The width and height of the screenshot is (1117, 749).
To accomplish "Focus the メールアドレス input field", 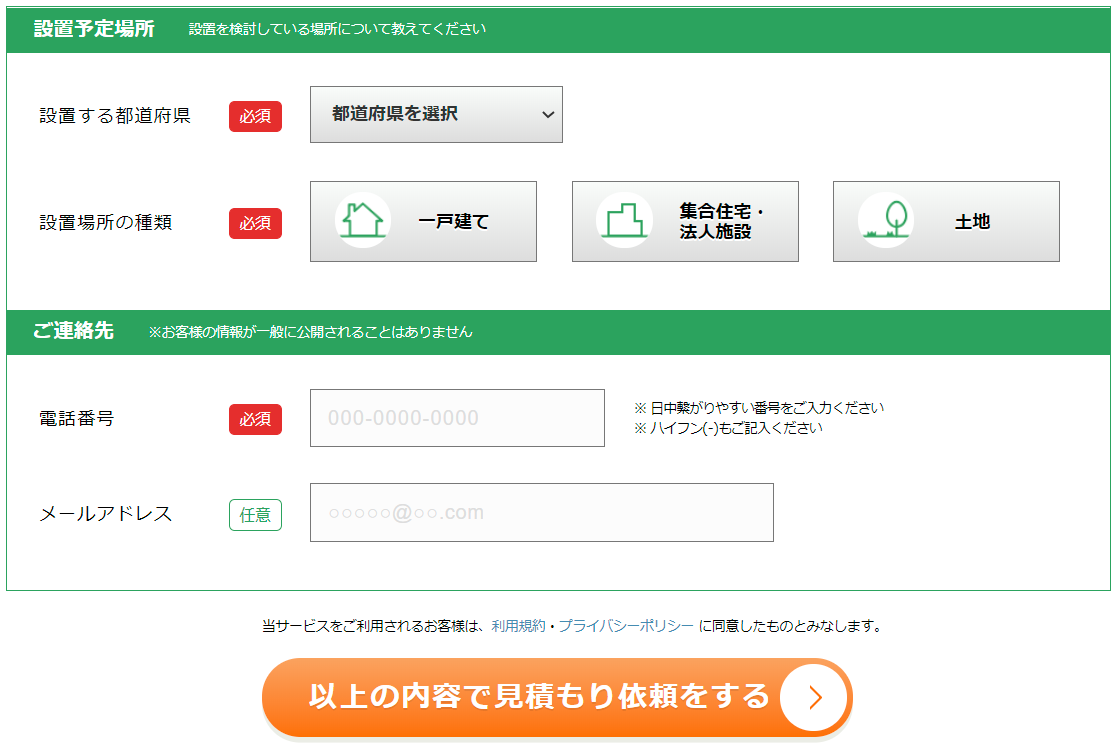I will [541, 512].
